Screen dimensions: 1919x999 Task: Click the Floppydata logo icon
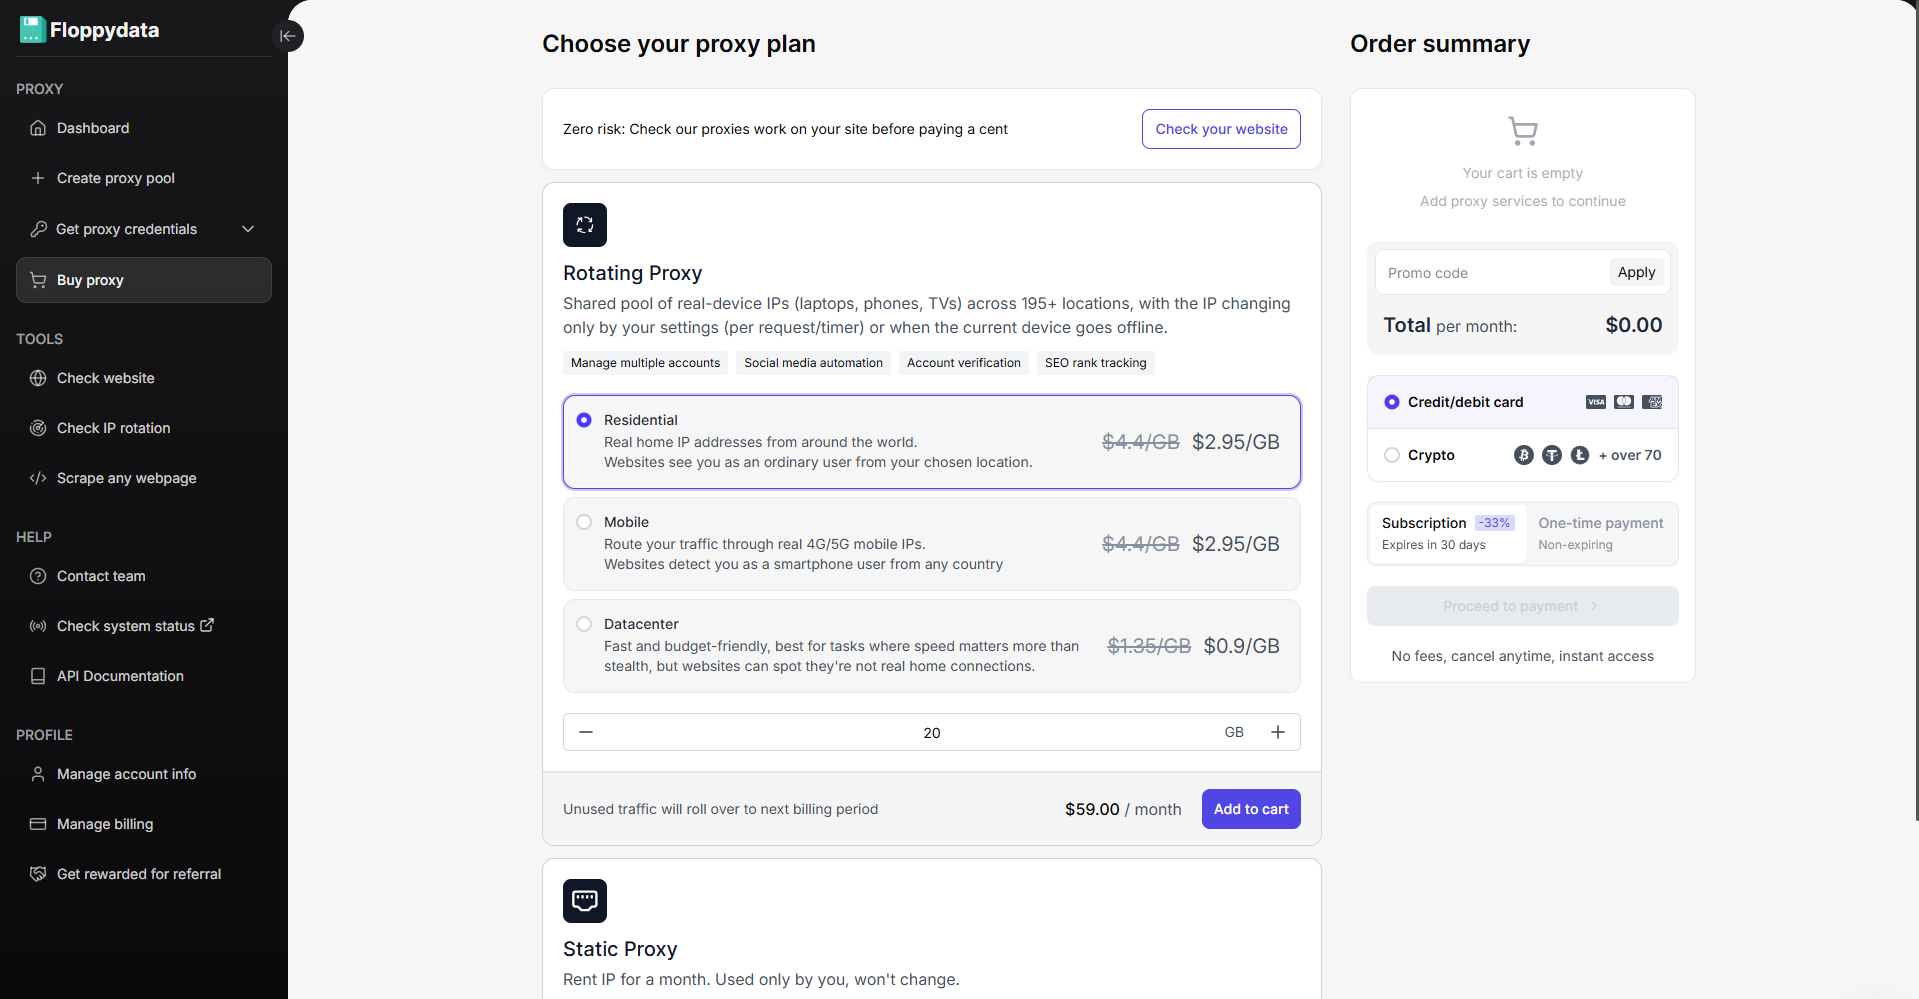pyautogui.click(x=32, y=30)
